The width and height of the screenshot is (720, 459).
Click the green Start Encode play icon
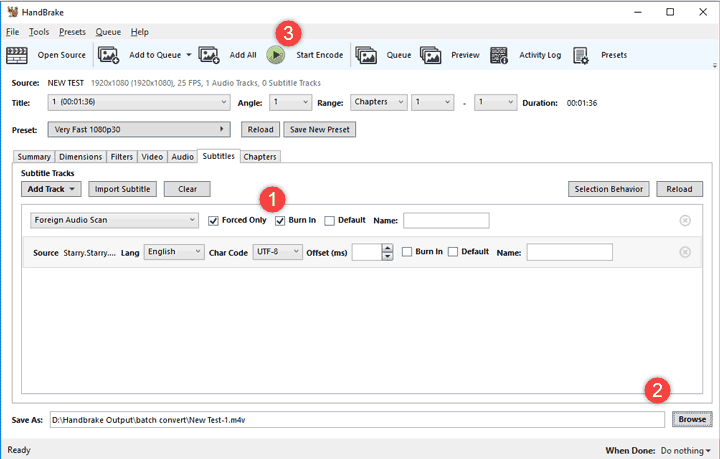pos(276,55)
